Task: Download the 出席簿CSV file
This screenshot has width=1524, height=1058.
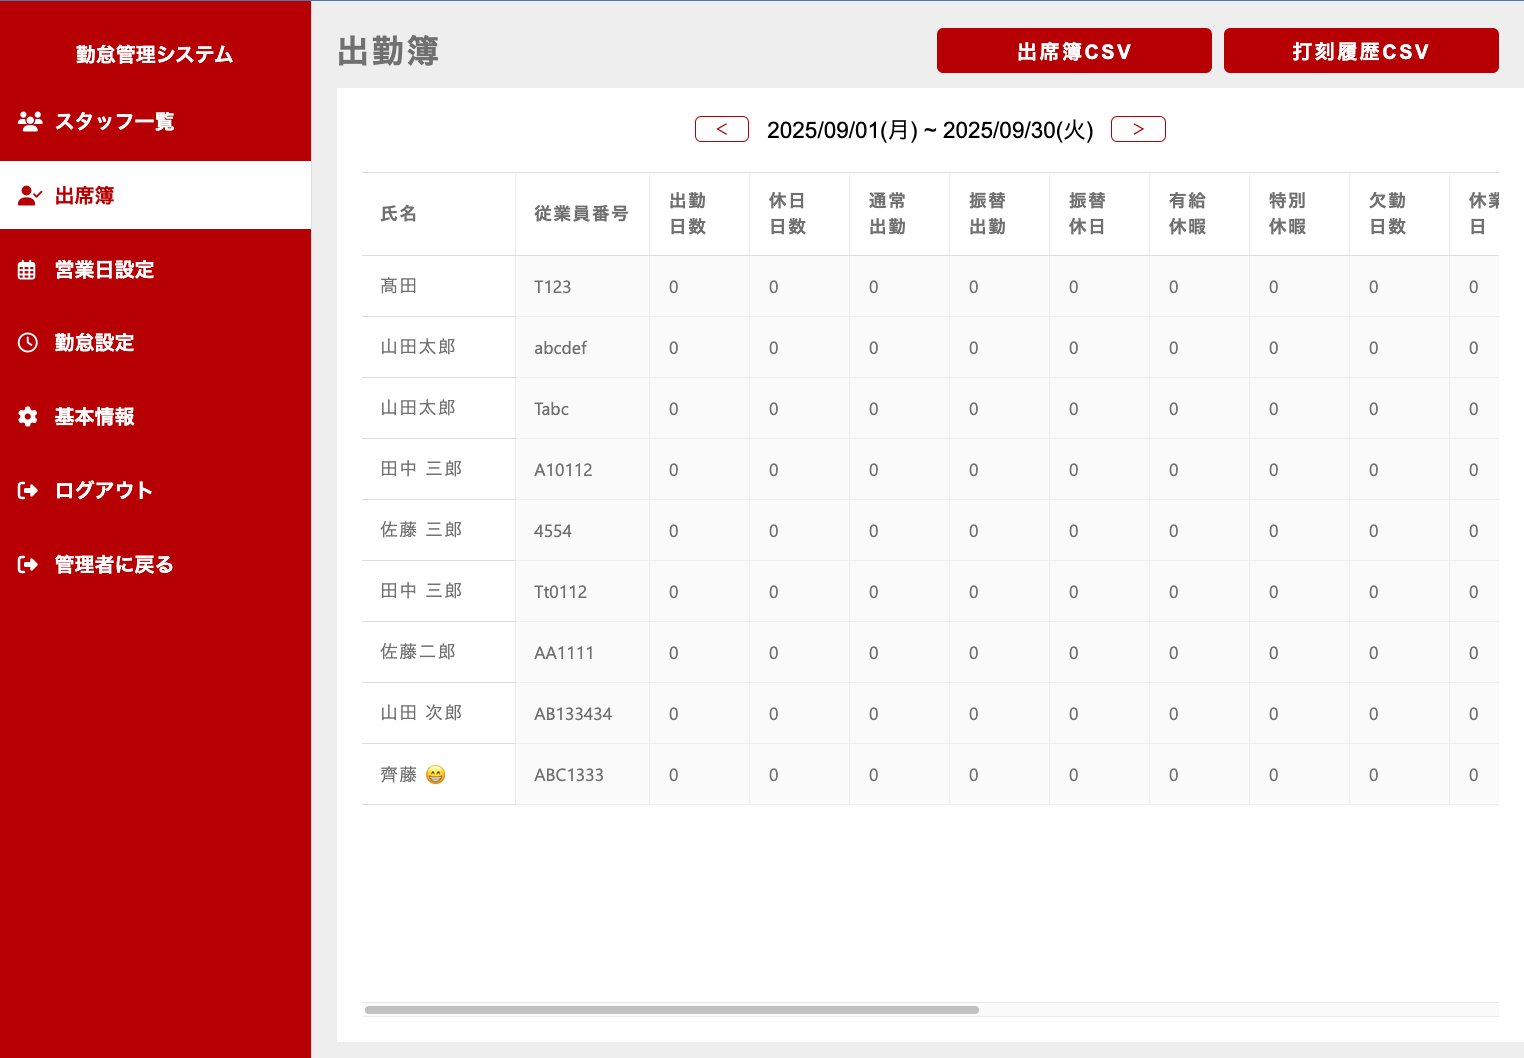Action: pyautogui.click(x=1073, y=51)
